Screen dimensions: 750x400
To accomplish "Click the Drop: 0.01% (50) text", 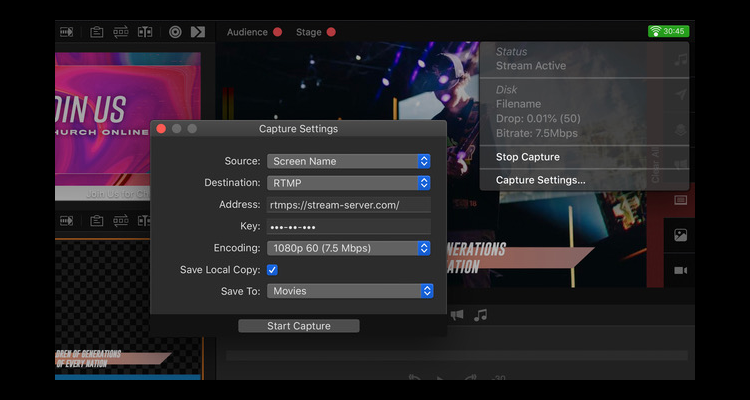I will (x=538, y=119).
